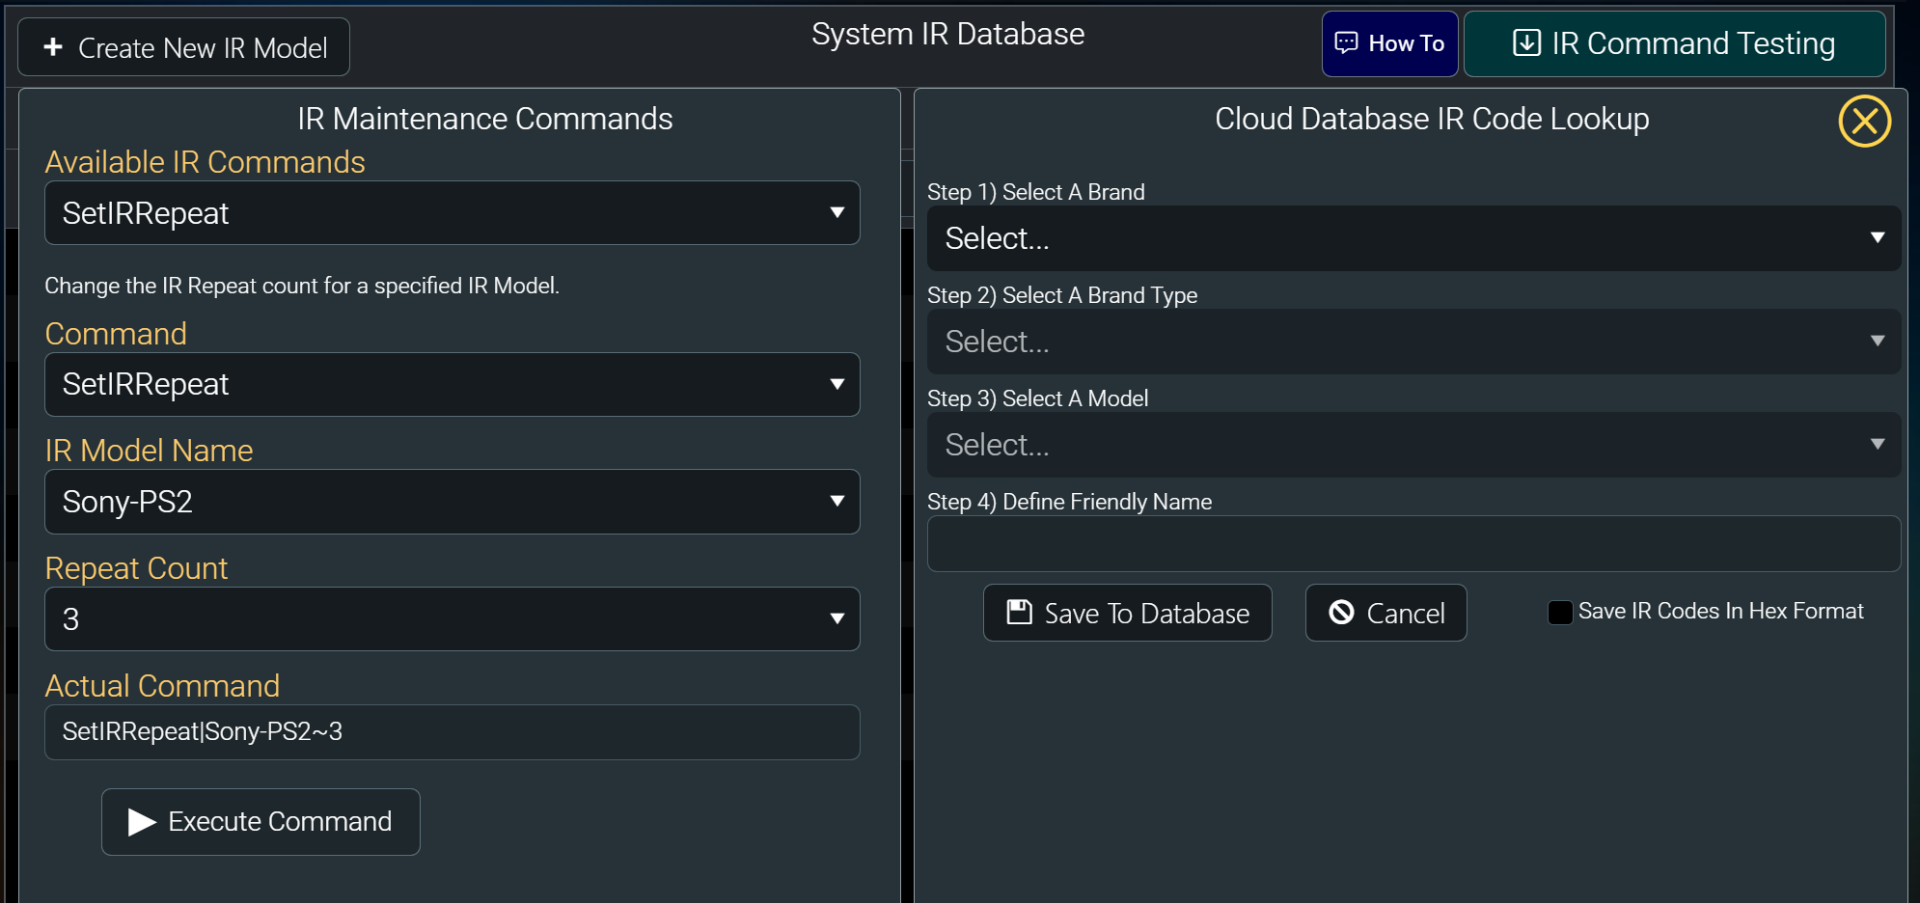Click the 'Step 4) Define Friendly Name' label
The image size is (1920, 903).
click(1069, 502)
